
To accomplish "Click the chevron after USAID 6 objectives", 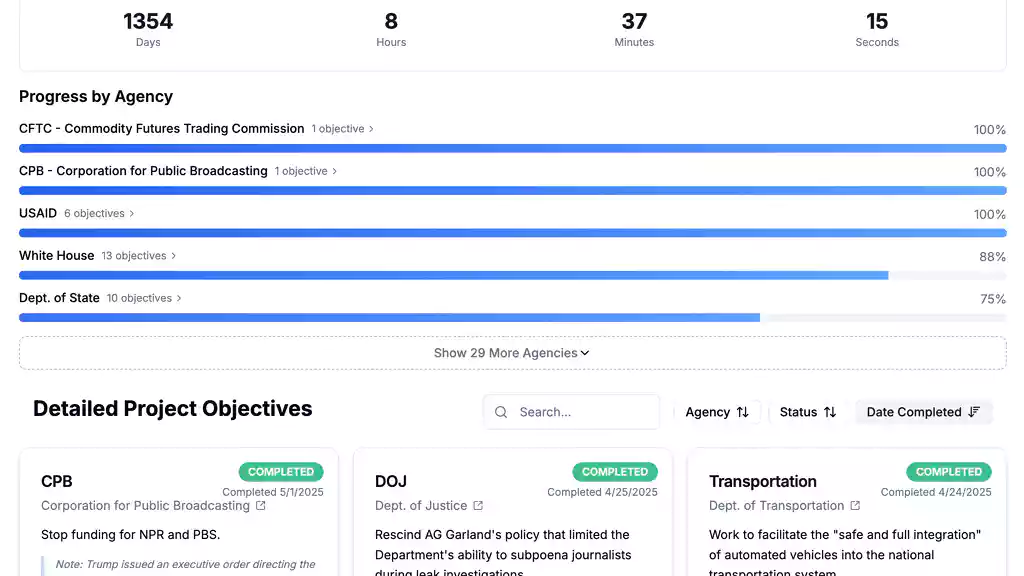I will 131,214.
